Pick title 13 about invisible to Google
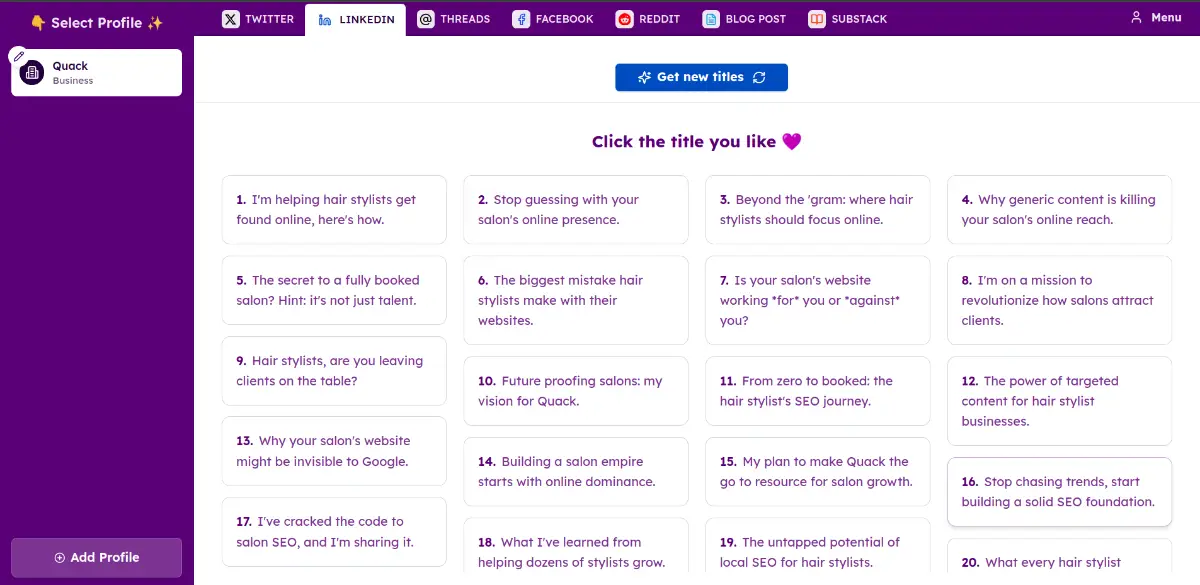Viewport: 1200px width, 585px height. (x=334, y=451)
